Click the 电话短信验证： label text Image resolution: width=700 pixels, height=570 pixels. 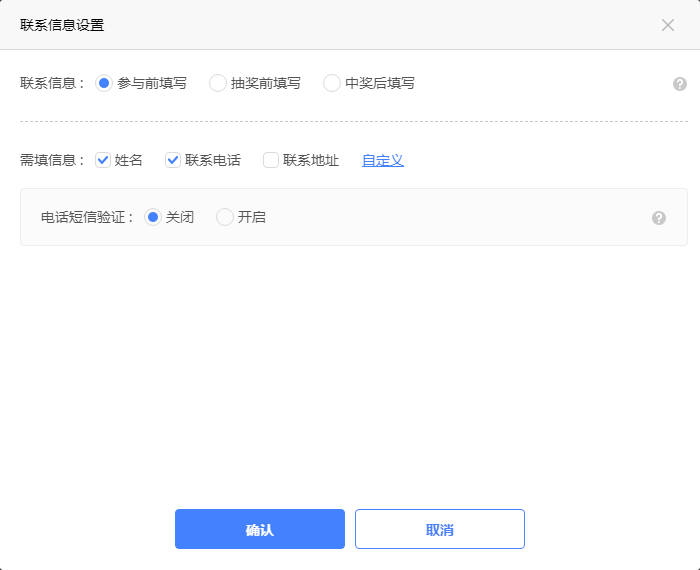88,217
